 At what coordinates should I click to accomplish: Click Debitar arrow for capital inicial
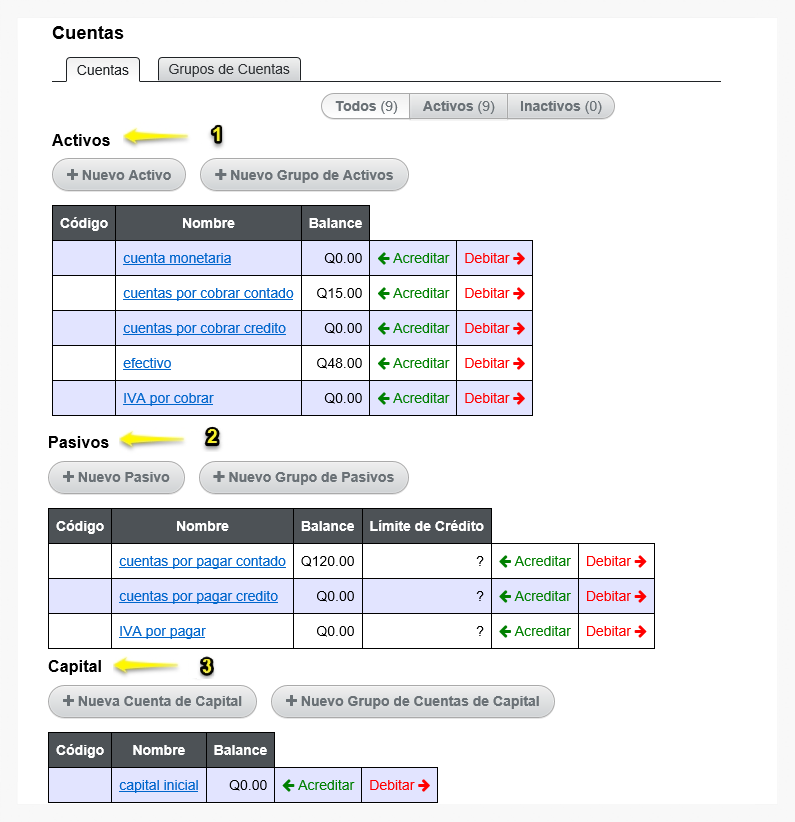pos(424,785)
